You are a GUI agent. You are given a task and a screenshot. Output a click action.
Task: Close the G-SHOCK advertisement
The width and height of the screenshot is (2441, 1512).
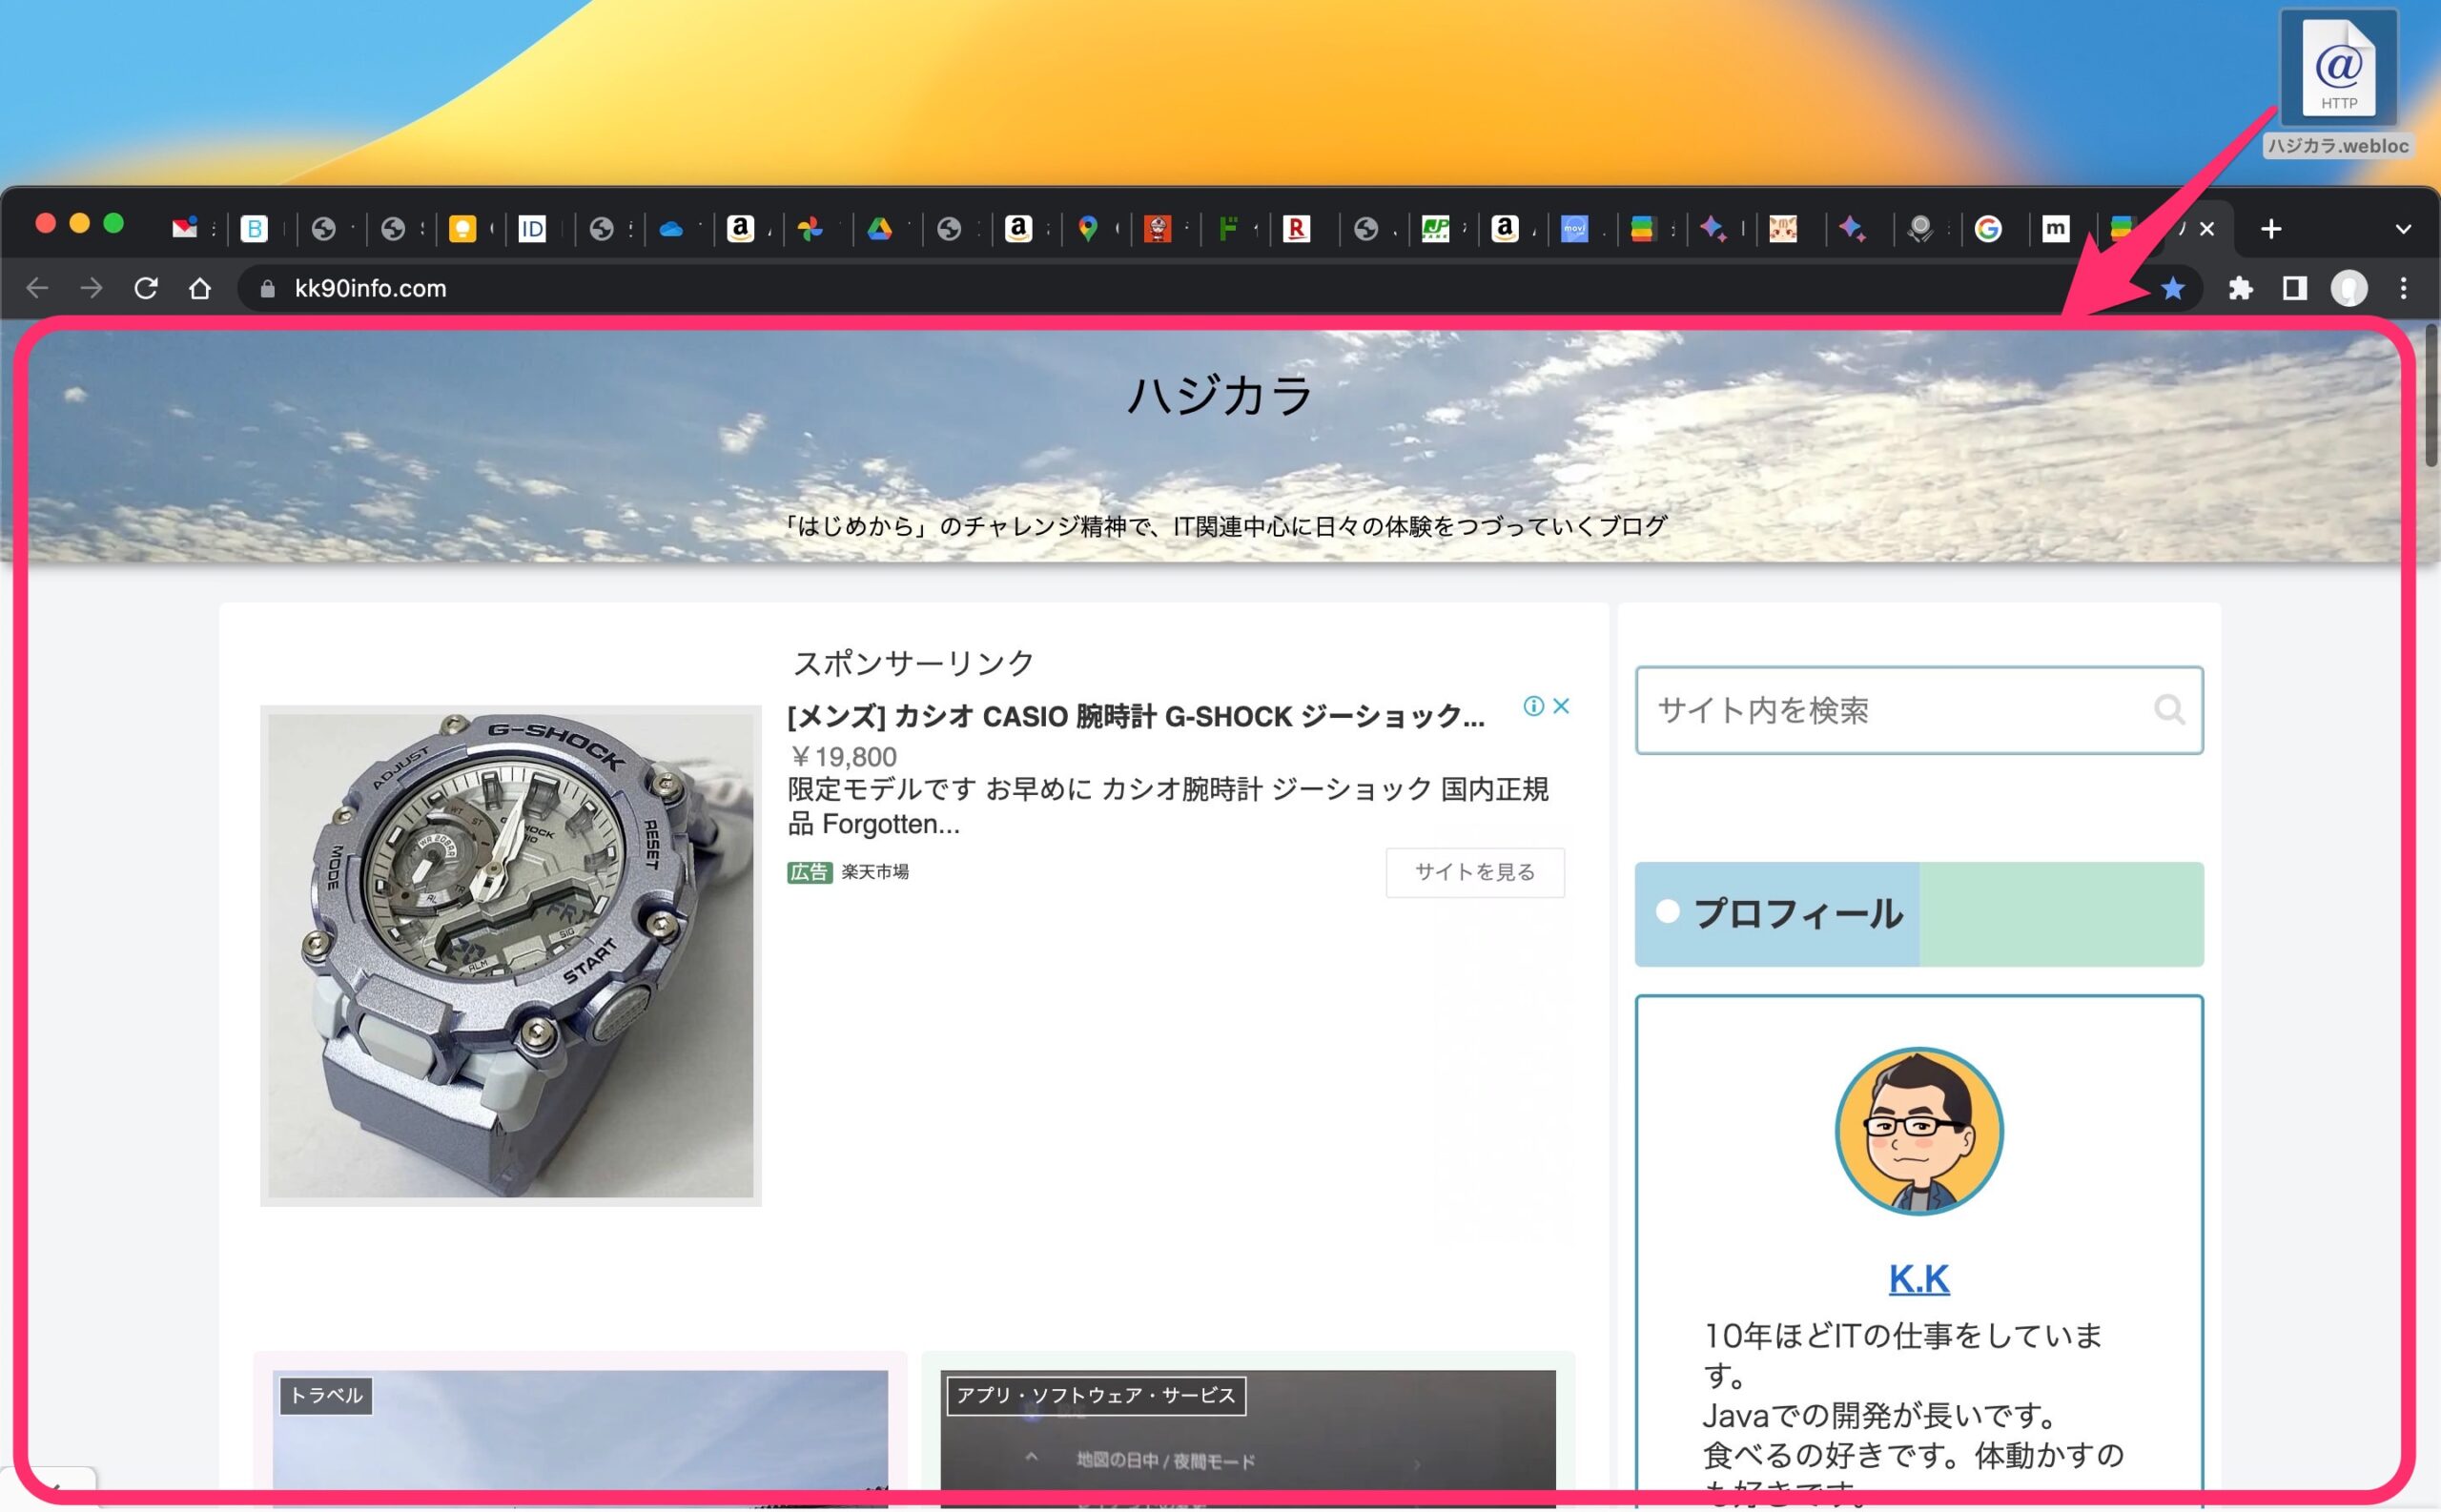click(1561, 706)
